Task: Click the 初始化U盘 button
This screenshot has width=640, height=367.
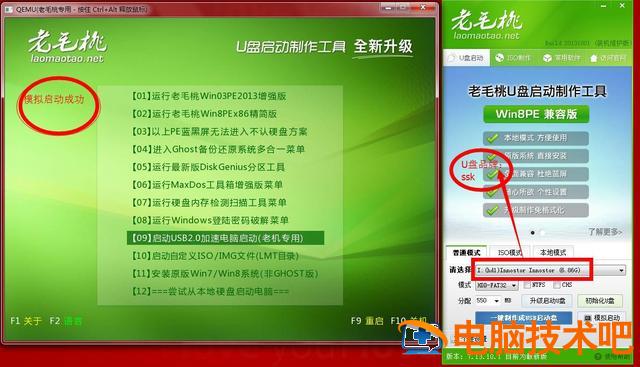Action: click(x=600, y=301)
